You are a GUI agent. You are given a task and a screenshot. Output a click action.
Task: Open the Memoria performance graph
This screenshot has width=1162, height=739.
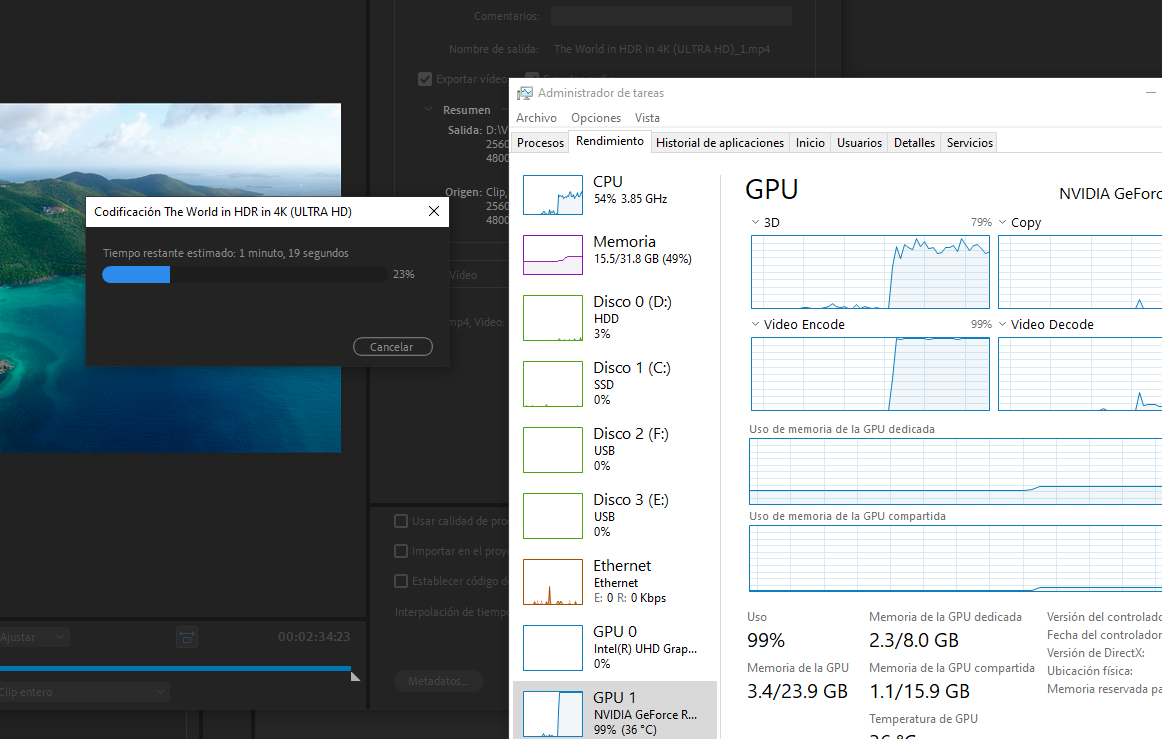pos(553,255)
